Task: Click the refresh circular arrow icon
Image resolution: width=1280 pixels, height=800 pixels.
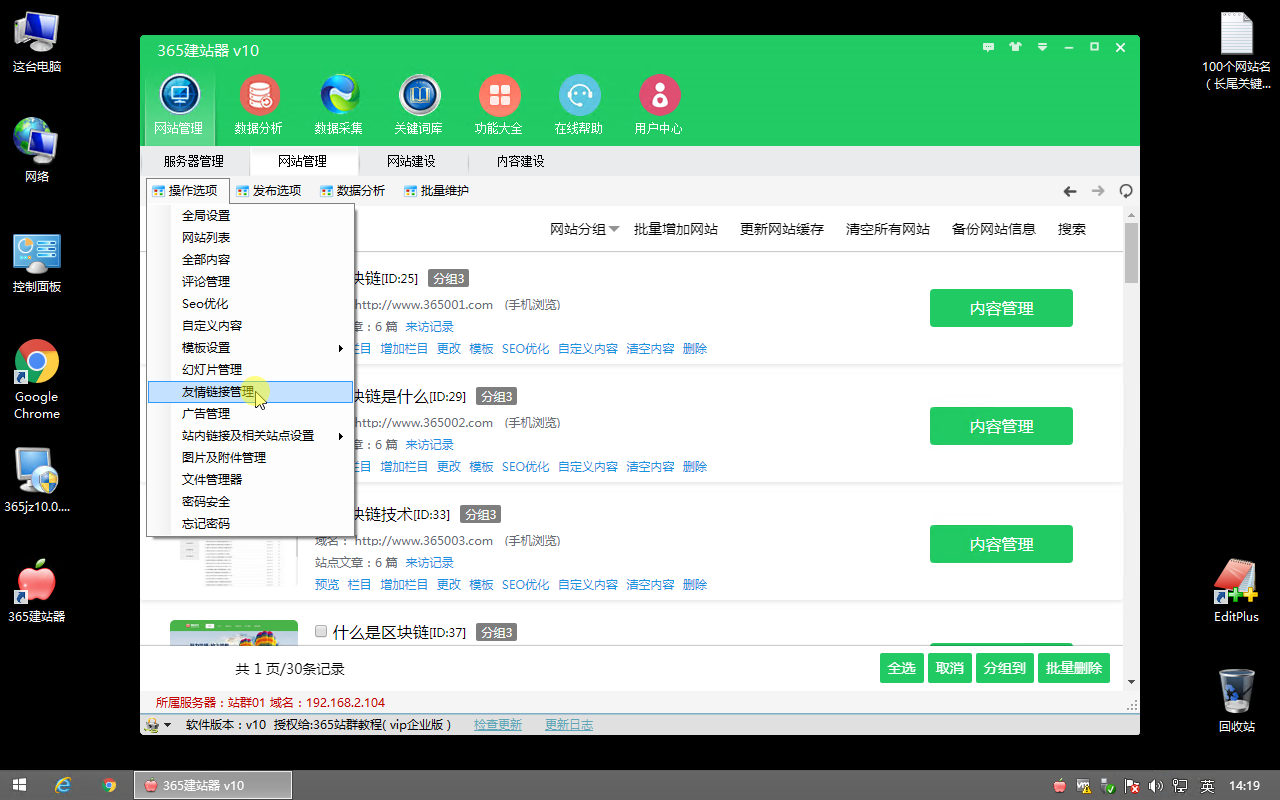Action: pyautogui.click(x=1126, y=191)
